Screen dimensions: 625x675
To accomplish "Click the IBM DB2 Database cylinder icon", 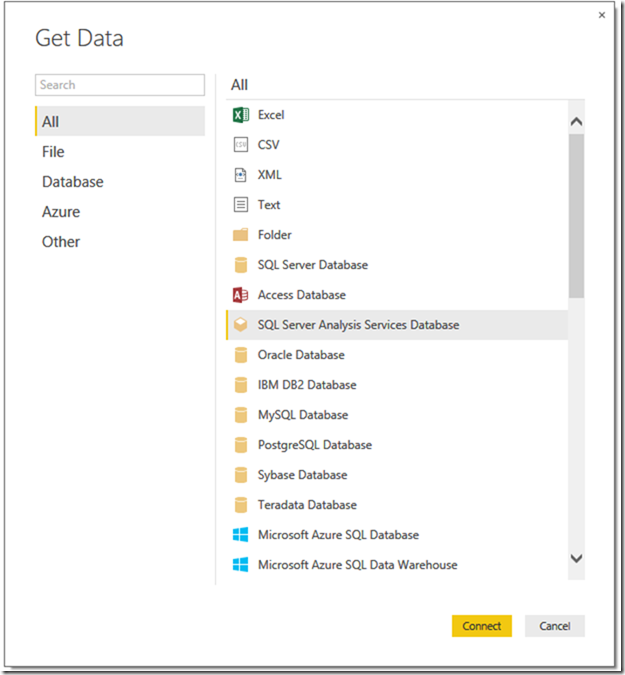I will coord(241,385).
